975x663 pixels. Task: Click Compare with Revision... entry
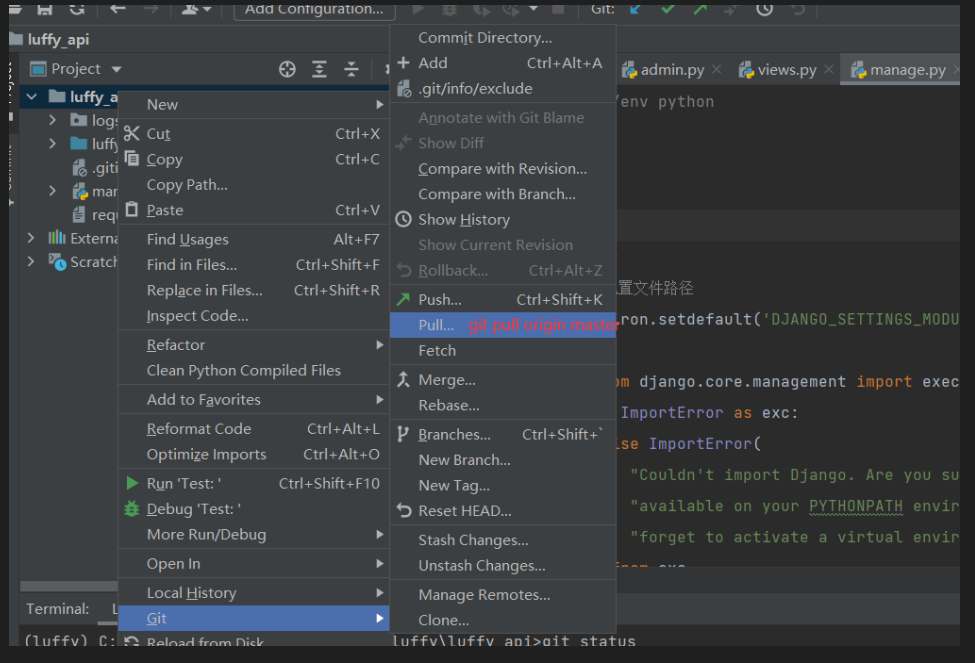tap(503, 169)
